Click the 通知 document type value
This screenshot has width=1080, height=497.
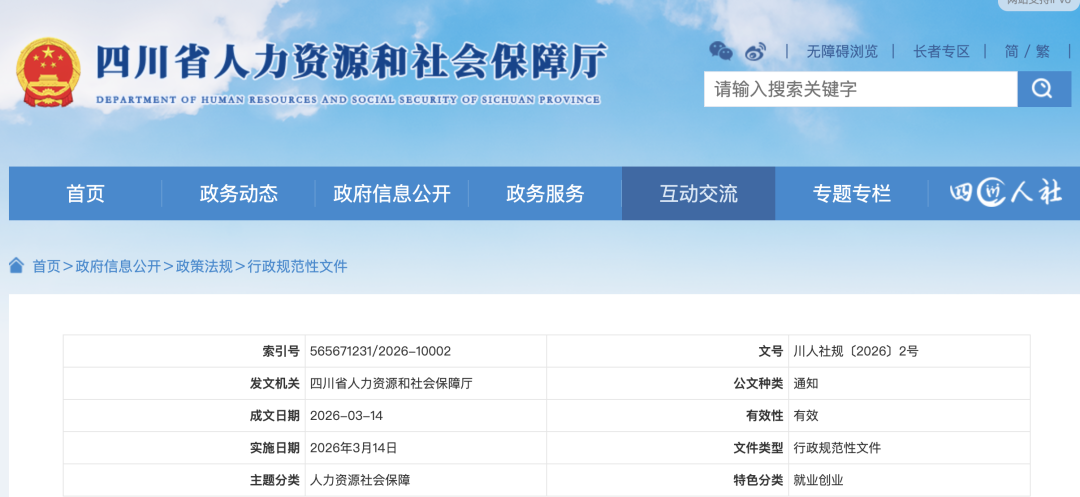[x=806, y=383]
